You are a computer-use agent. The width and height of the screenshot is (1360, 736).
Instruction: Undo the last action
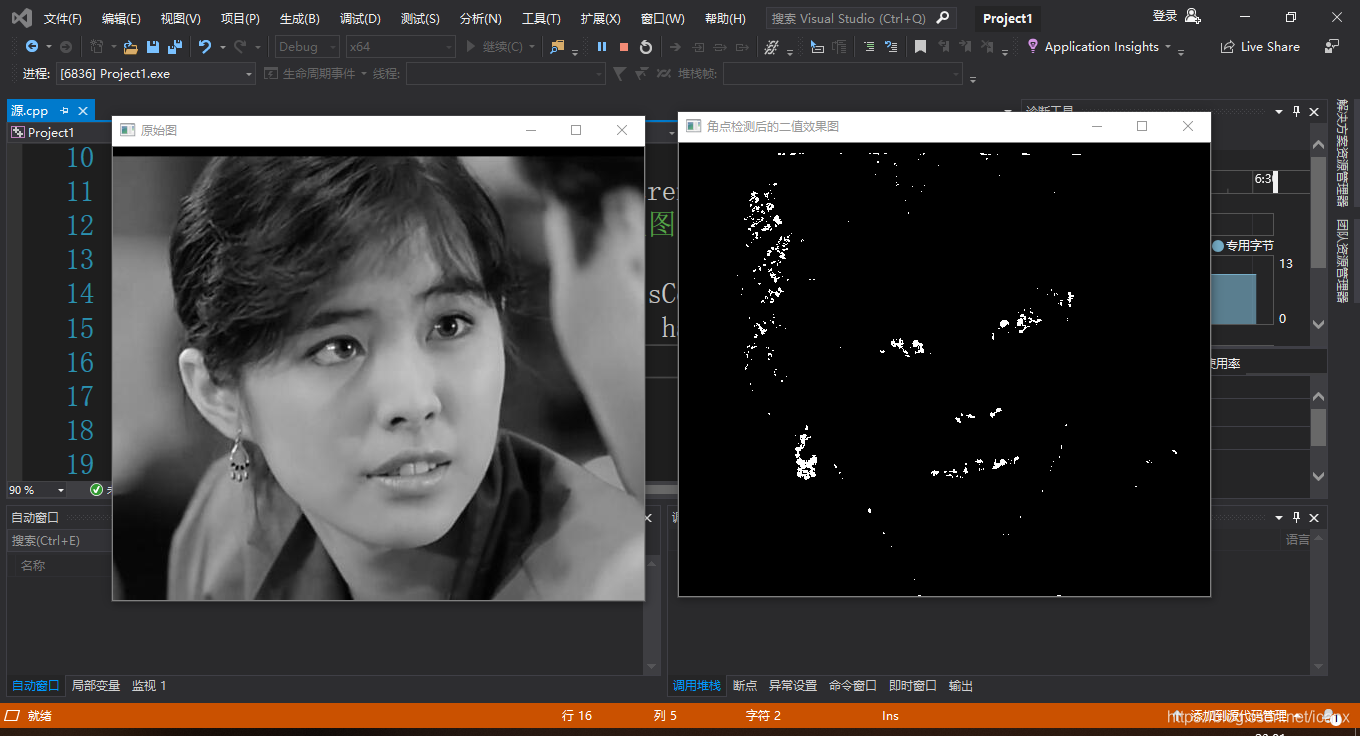click(205, 47)
